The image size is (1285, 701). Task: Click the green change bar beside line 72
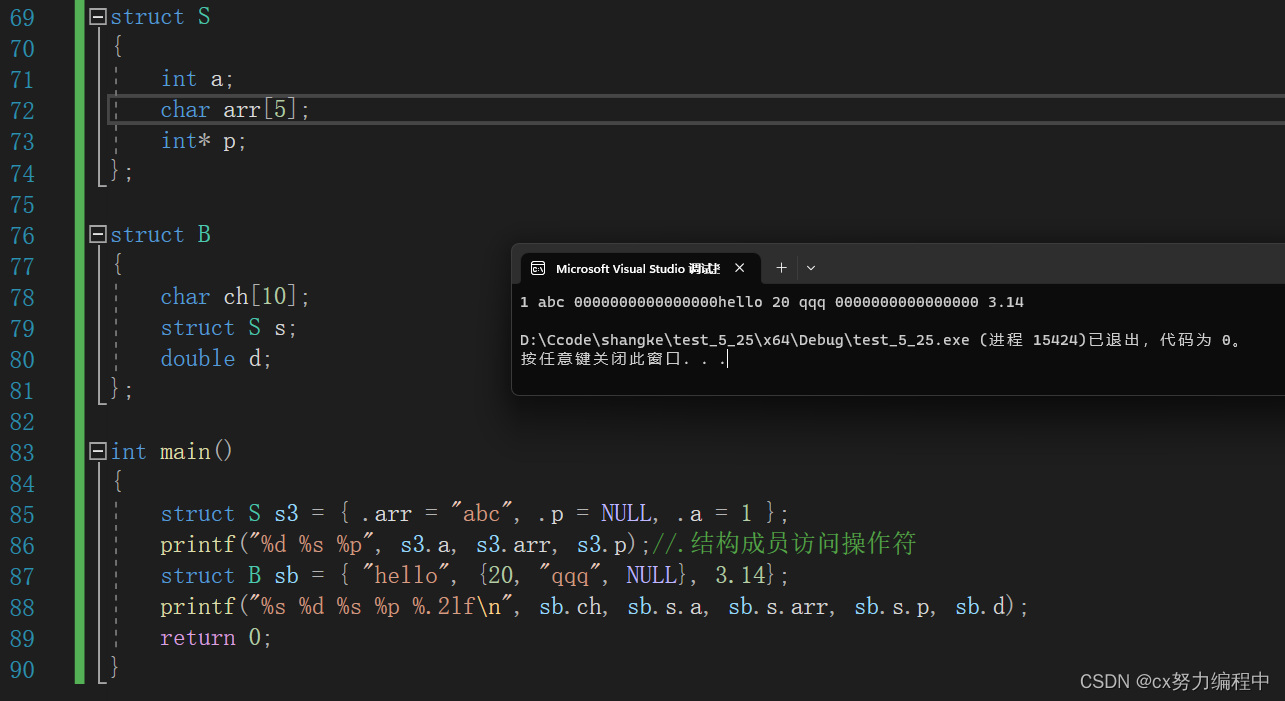(x=80, y=110)
